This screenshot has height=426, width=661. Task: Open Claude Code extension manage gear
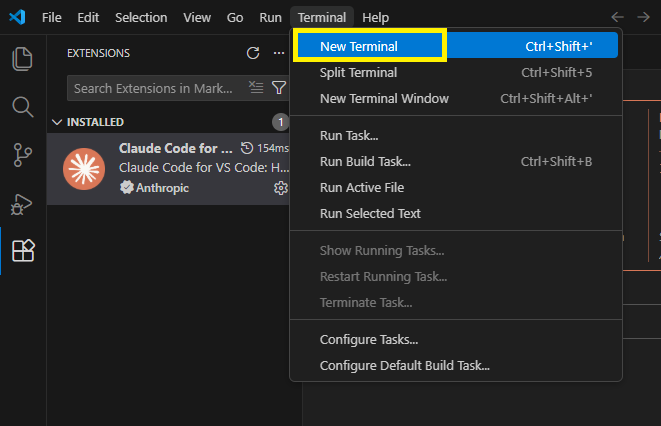pyautogui.click(x=281, y=188)
